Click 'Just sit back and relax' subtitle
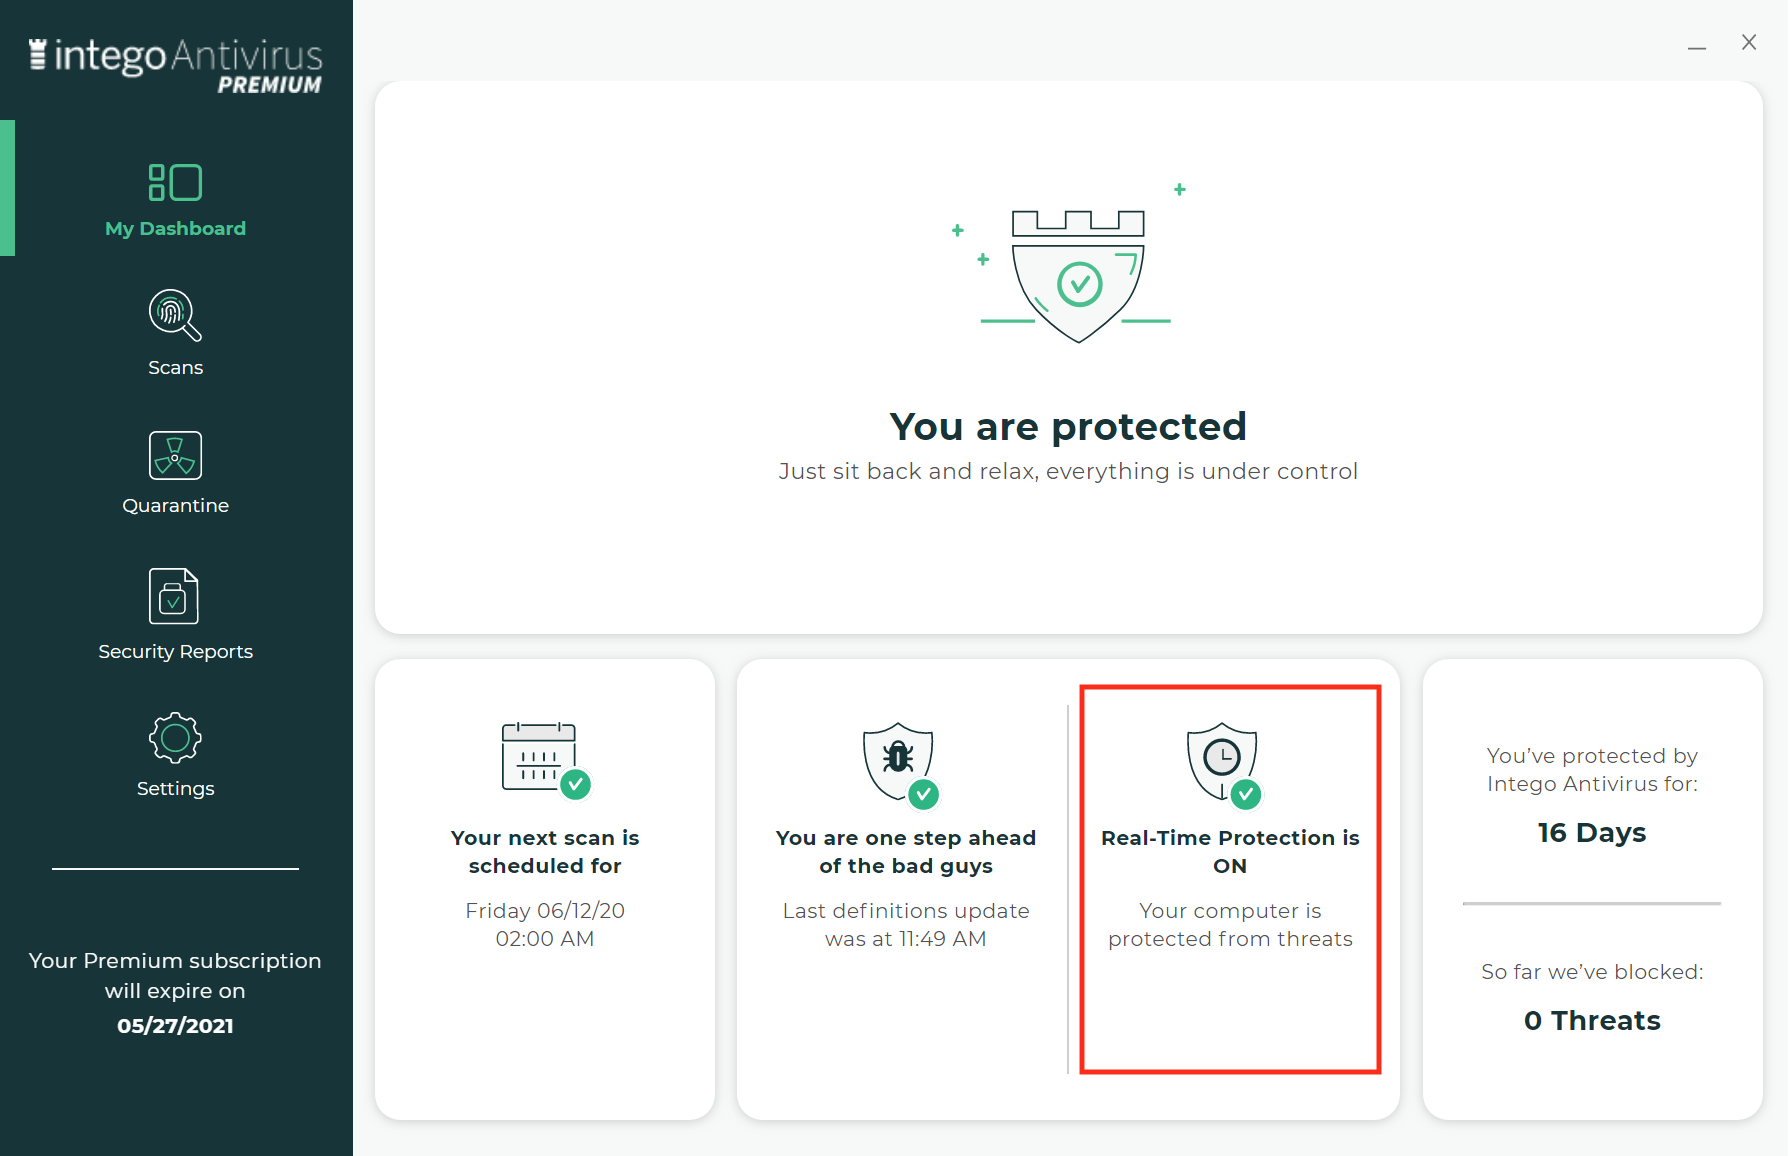Viewport: 1790px width, 1156px height. tap(1068, 471)
